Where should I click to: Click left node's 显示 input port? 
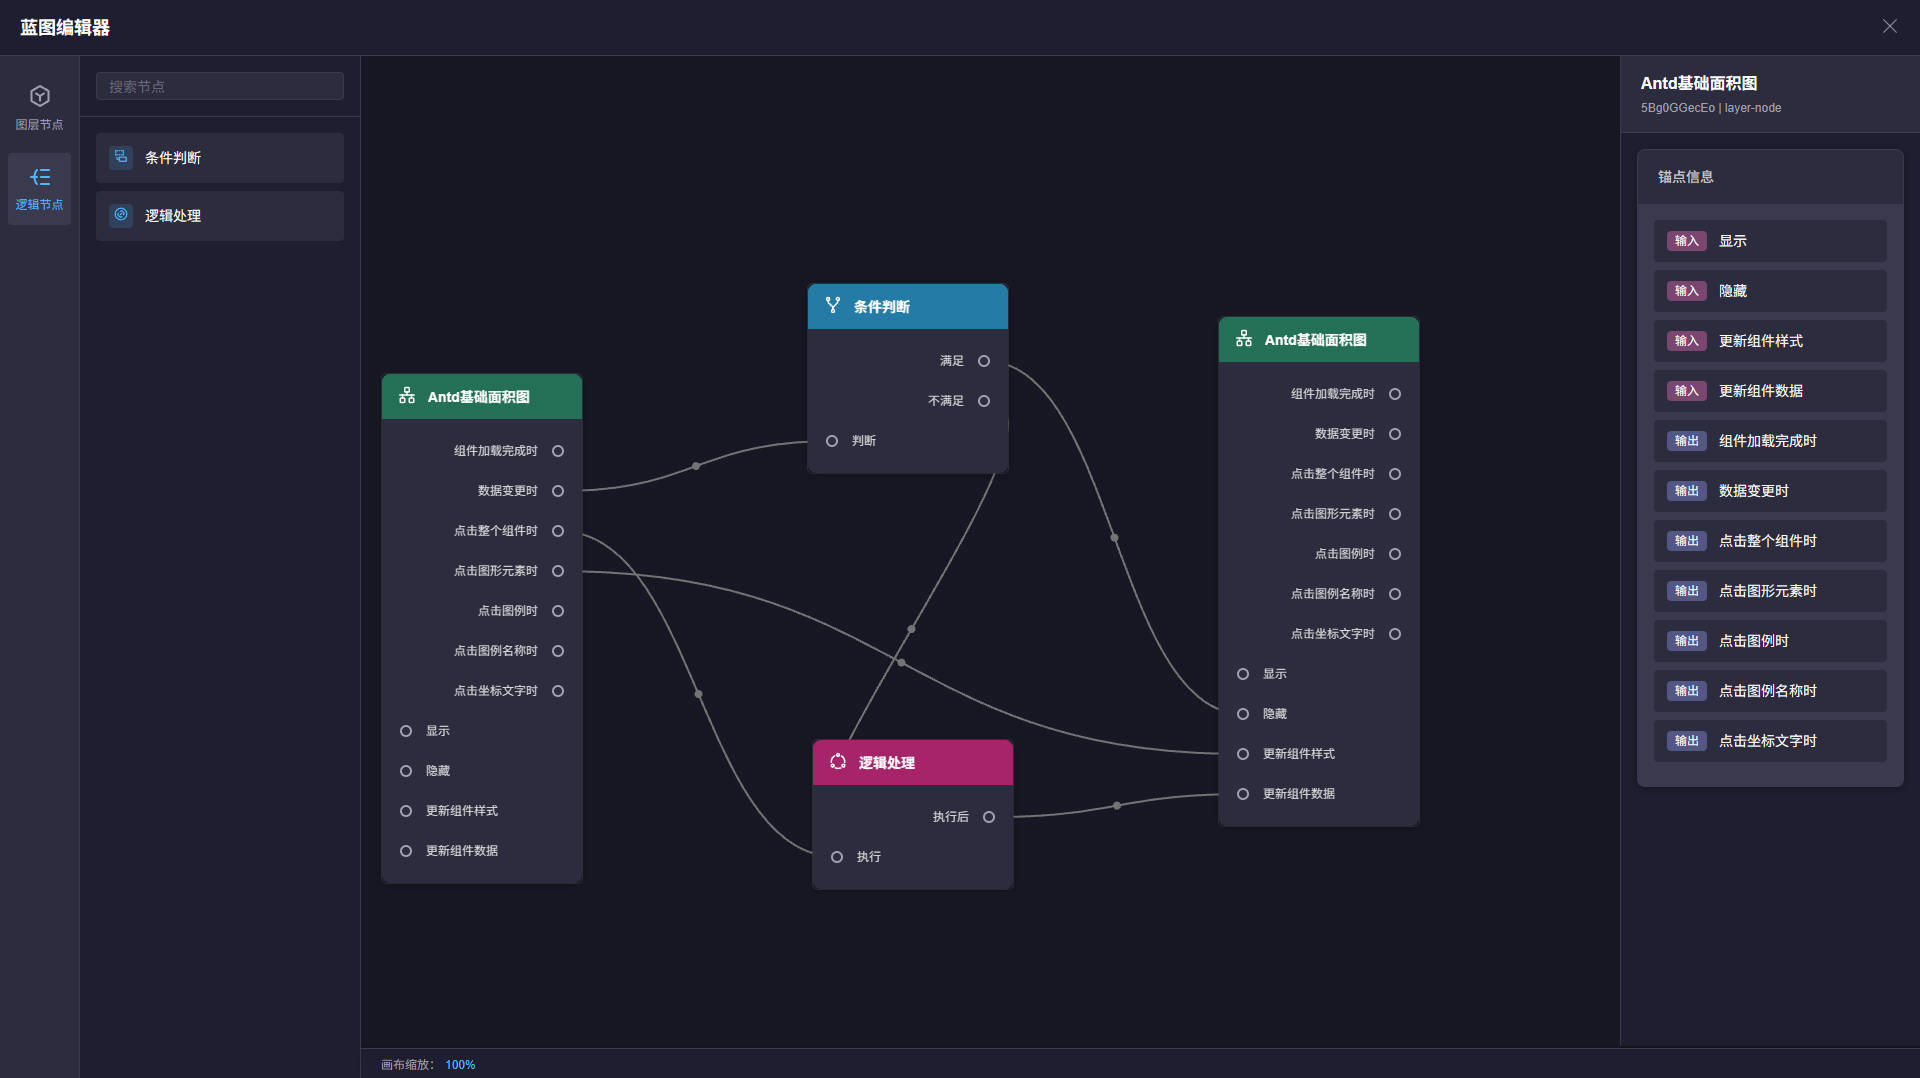click(x=406, y=731)
